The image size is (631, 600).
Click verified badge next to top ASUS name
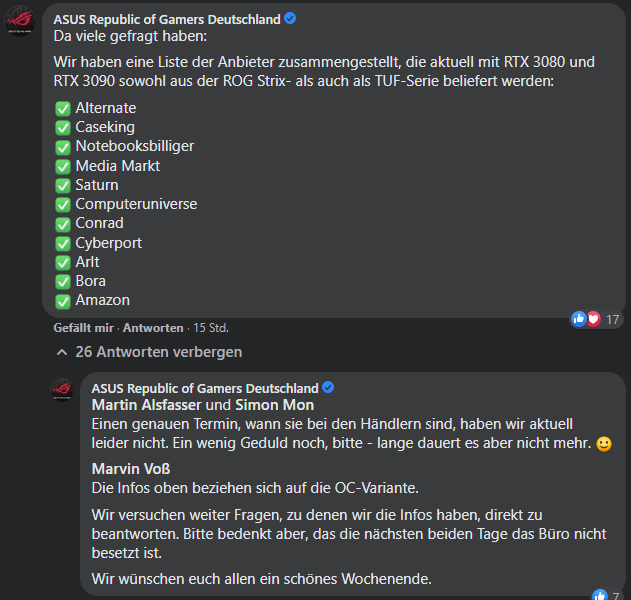point(290,19)
